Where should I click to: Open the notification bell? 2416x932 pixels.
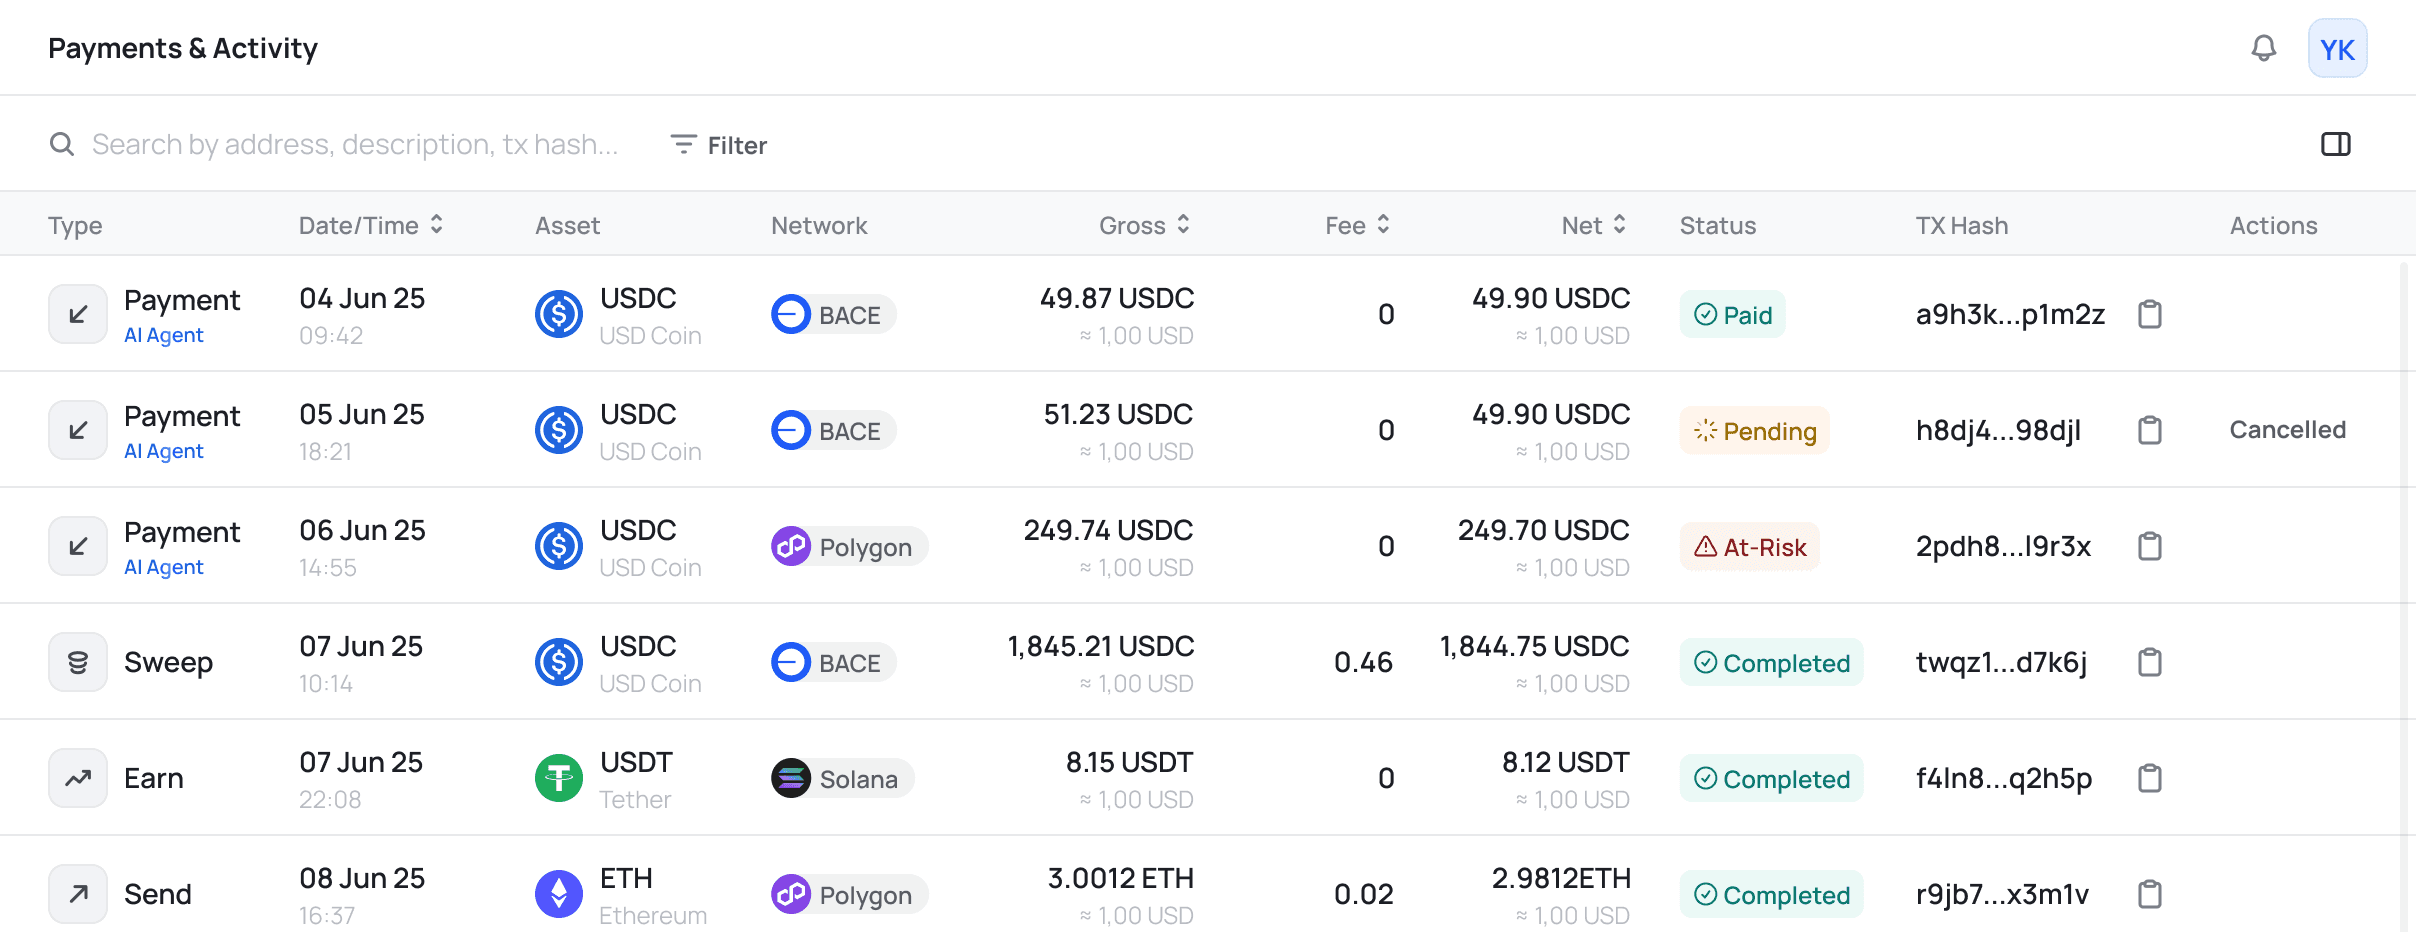[x=2264, y=47]
